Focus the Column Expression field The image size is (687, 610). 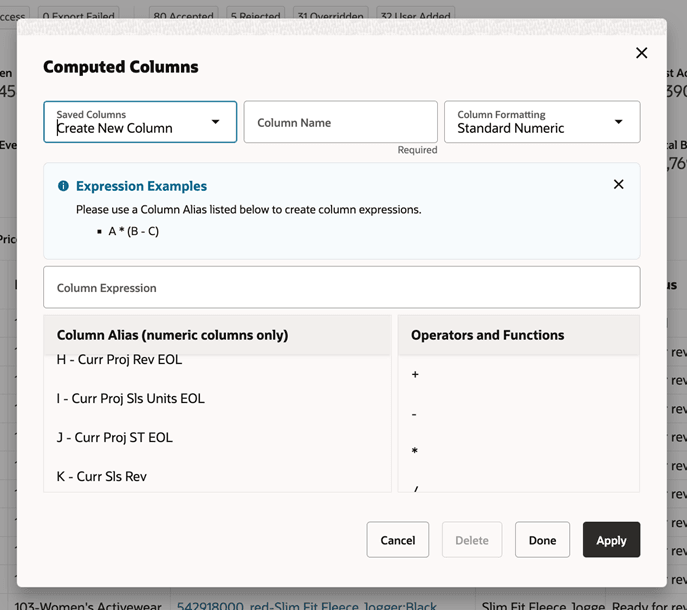tap(341, 287)
